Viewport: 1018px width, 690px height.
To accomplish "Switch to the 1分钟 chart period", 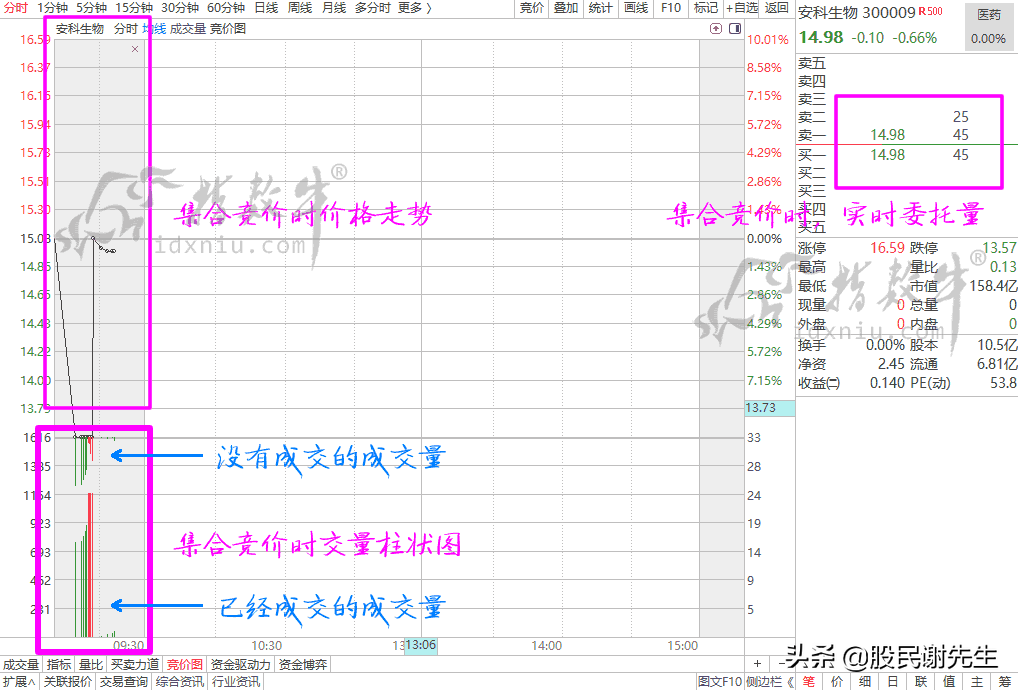I will click(x=53, y=8).
